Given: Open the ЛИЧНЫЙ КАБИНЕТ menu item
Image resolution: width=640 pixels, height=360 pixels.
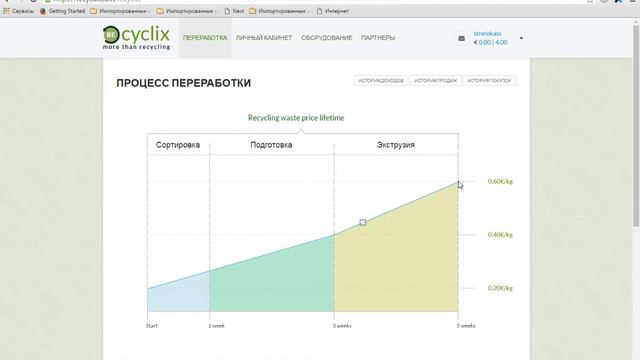Looking at the screenshot, I should click(x=264, y=38).
